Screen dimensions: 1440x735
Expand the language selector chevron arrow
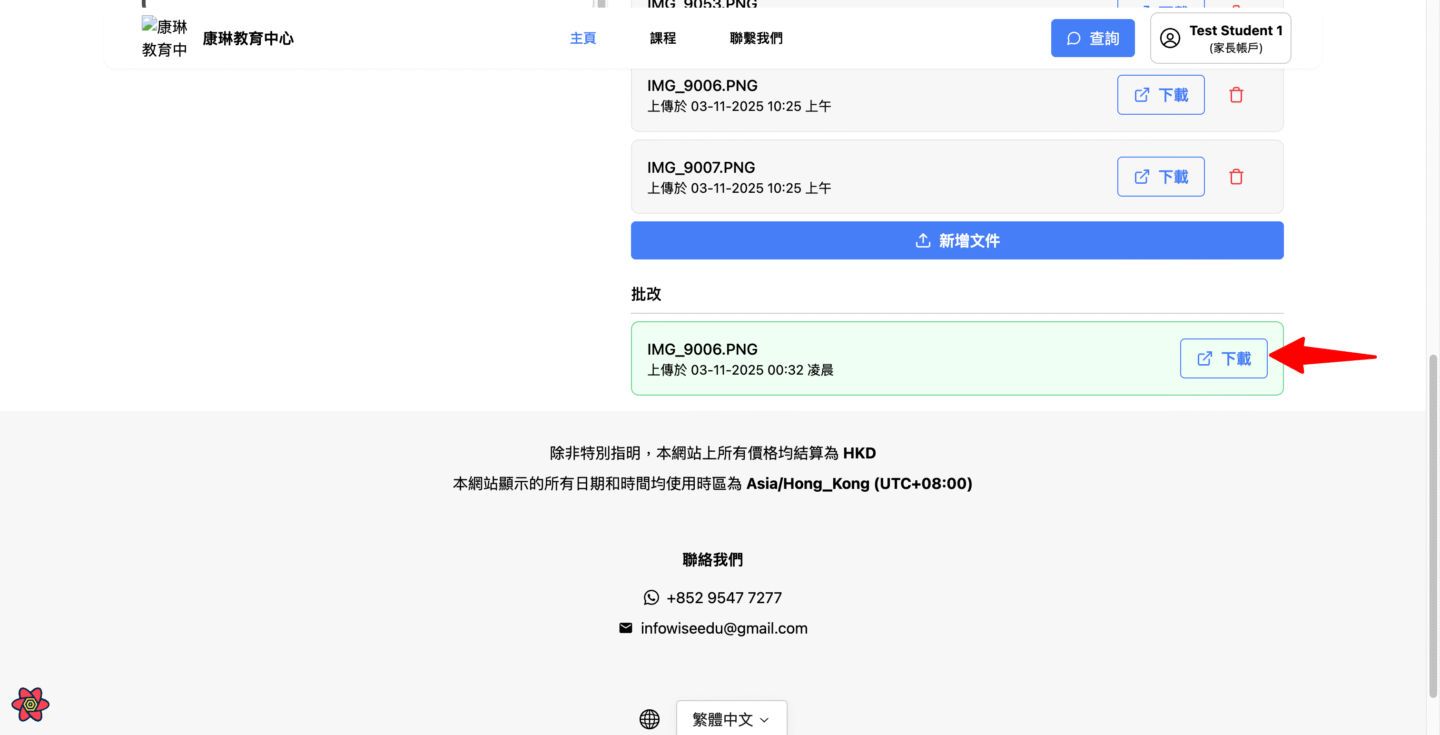(x=765, y=720)
